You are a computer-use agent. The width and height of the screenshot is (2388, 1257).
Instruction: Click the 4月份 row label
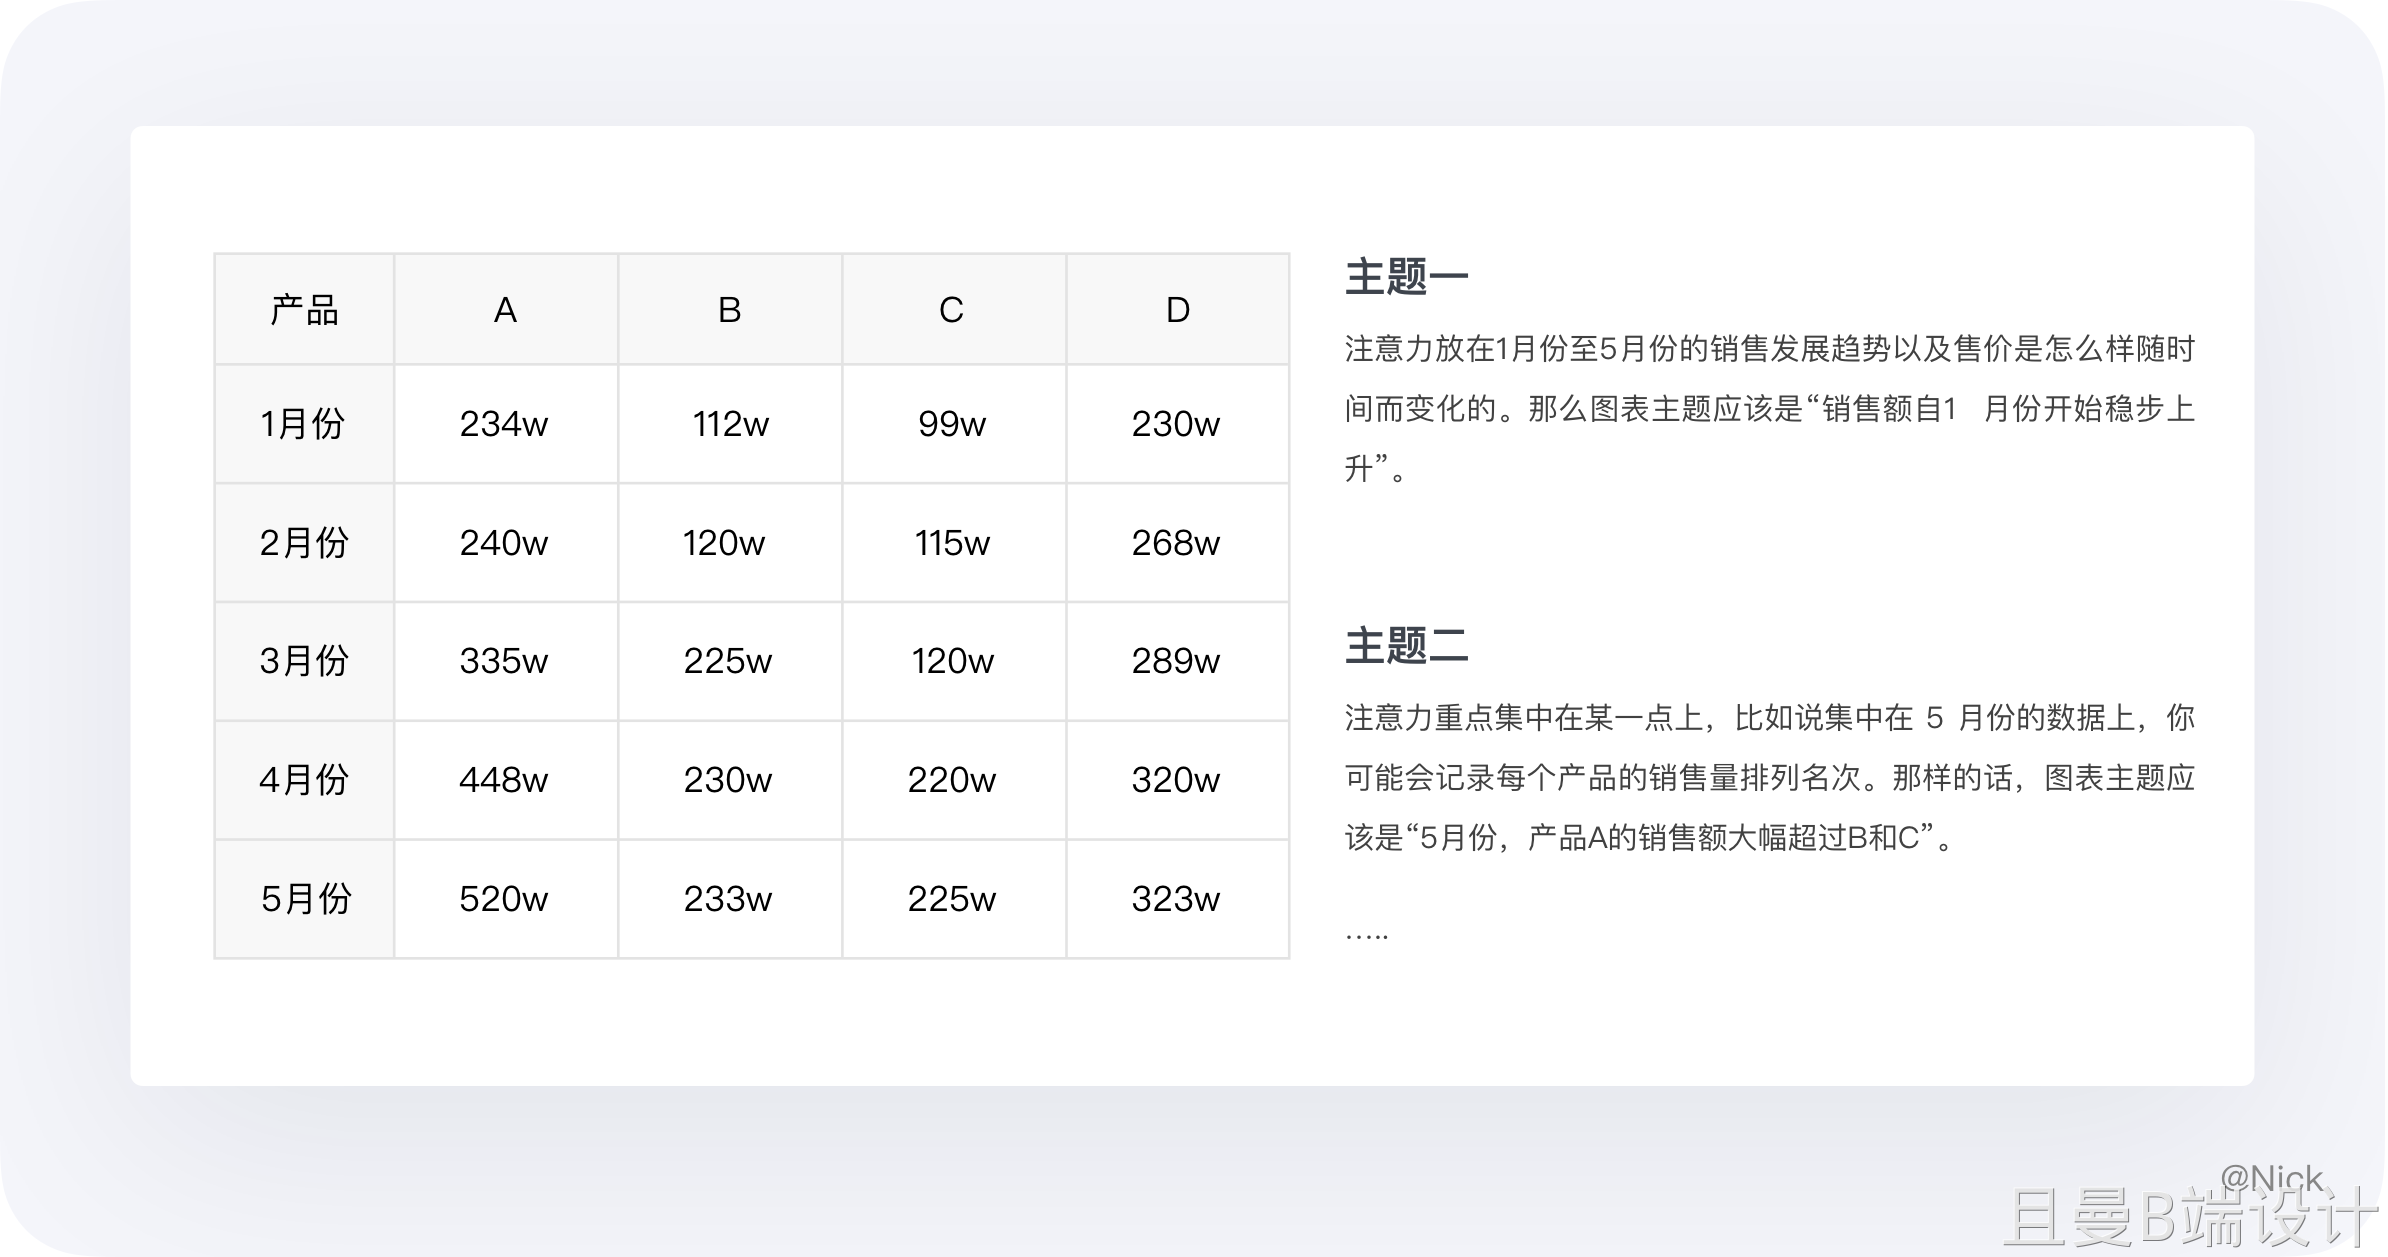[305, 780]
